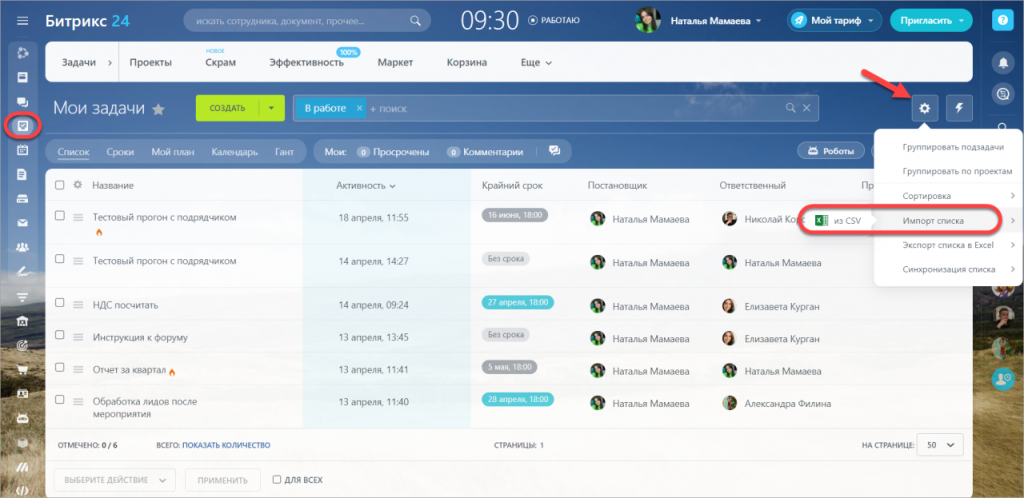
Task: Open the gear settings menu button
Action: coord(924,108)
